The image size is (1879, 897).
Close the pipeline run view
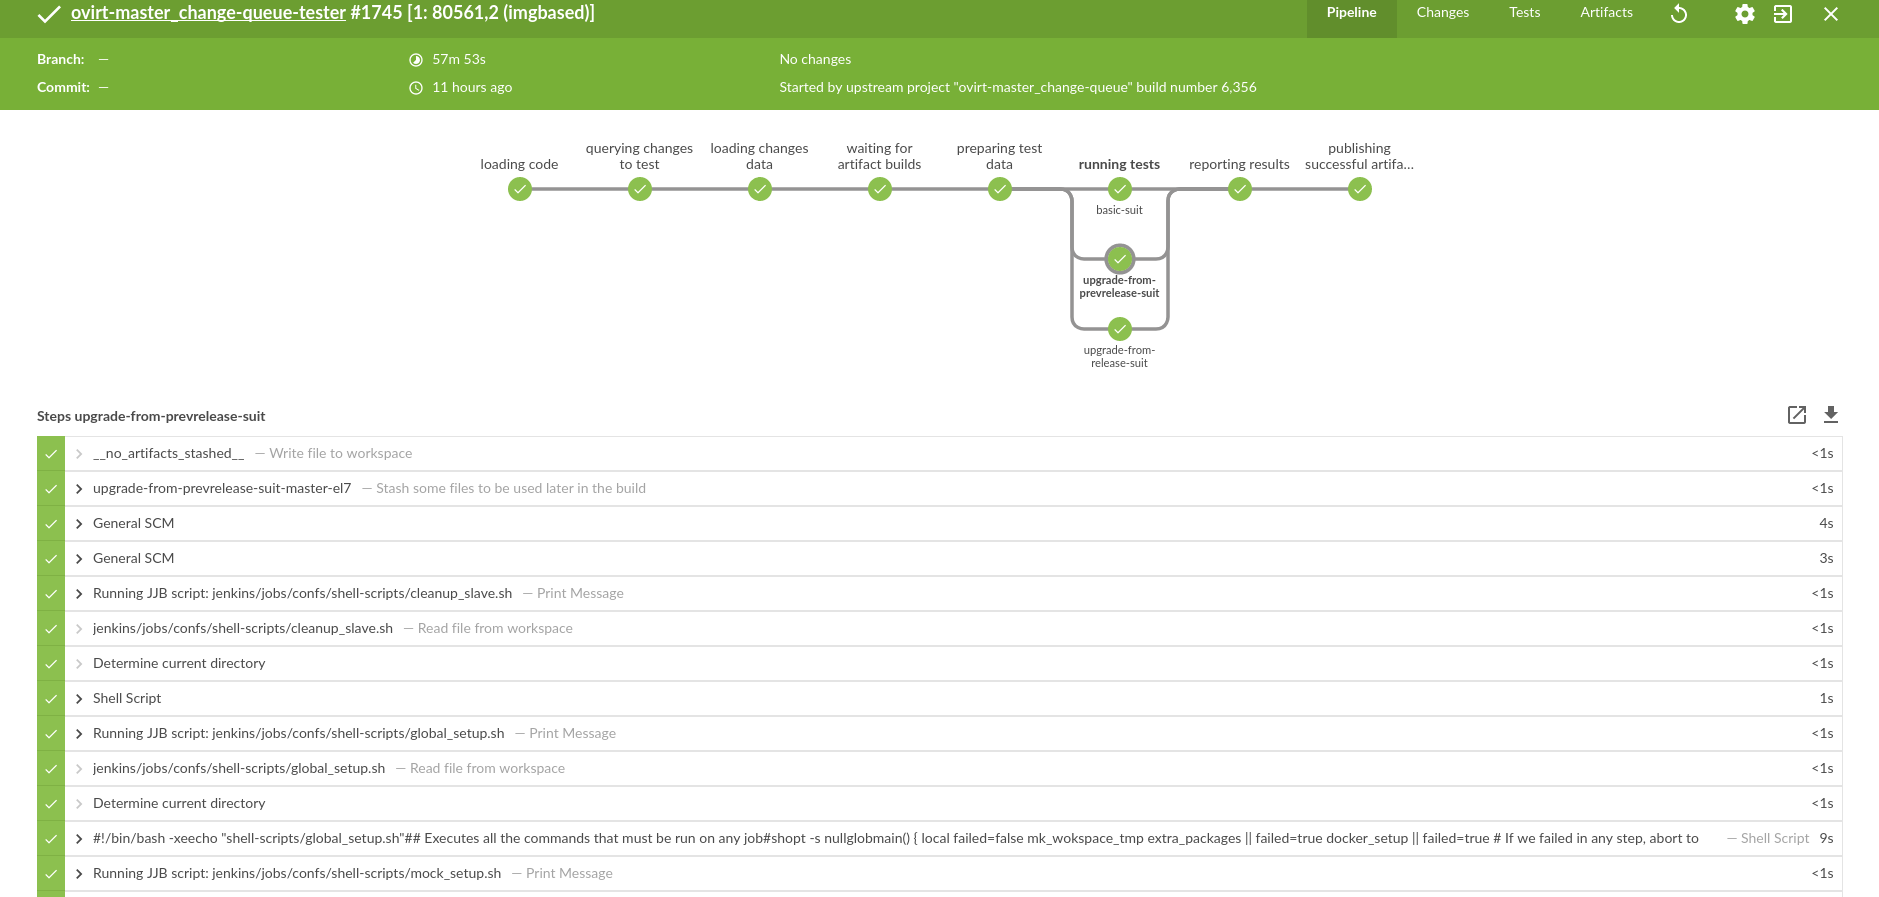[1830, 14]
